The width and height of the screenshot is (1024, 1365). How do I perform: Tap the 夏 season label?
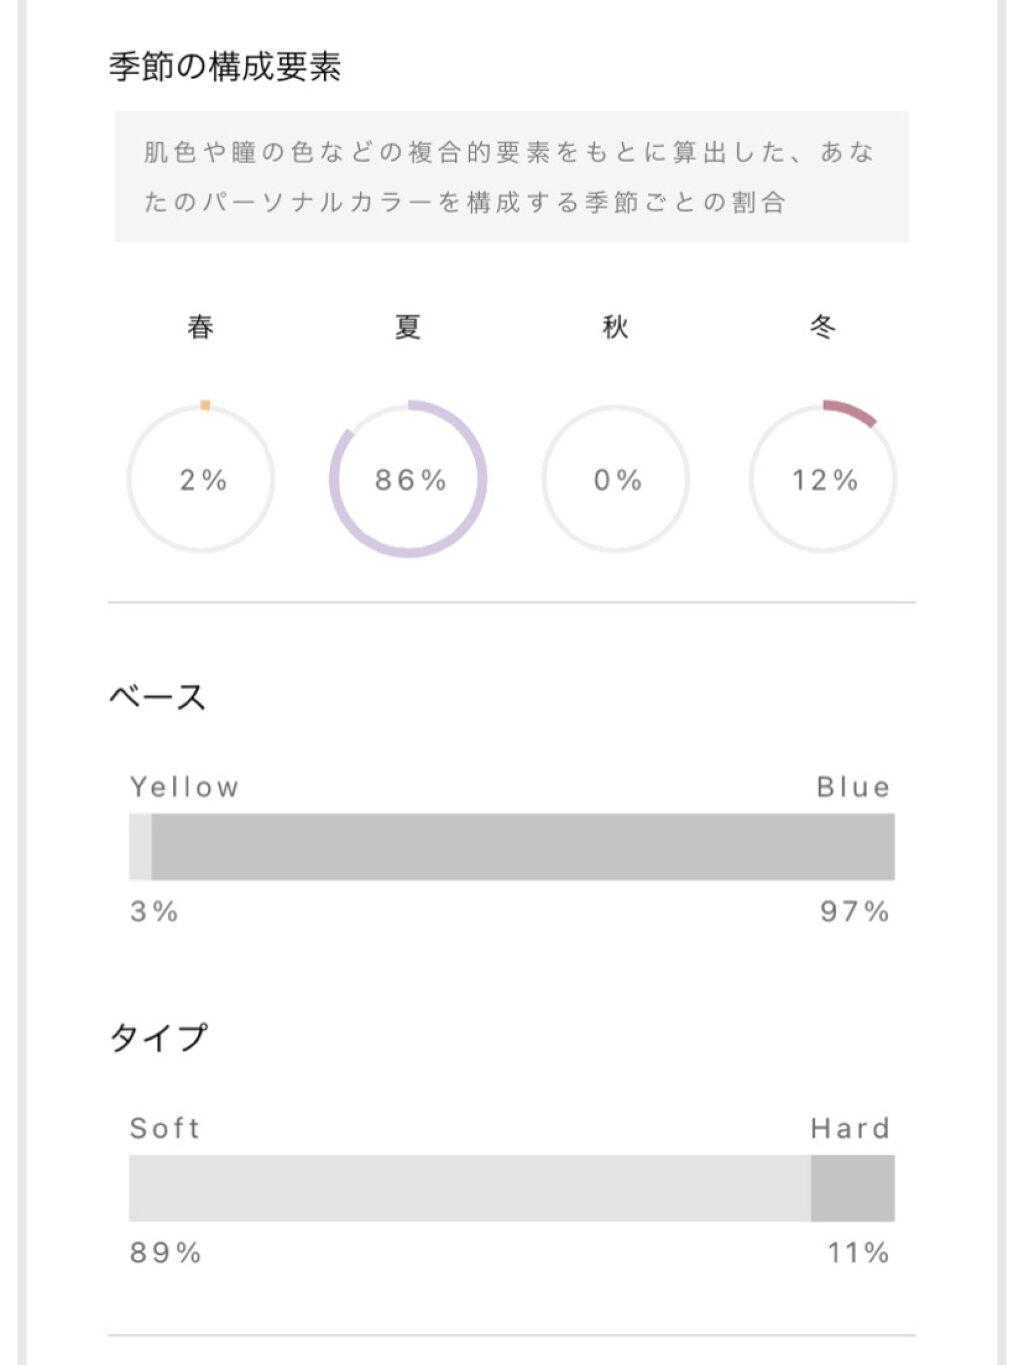point(408,327)
